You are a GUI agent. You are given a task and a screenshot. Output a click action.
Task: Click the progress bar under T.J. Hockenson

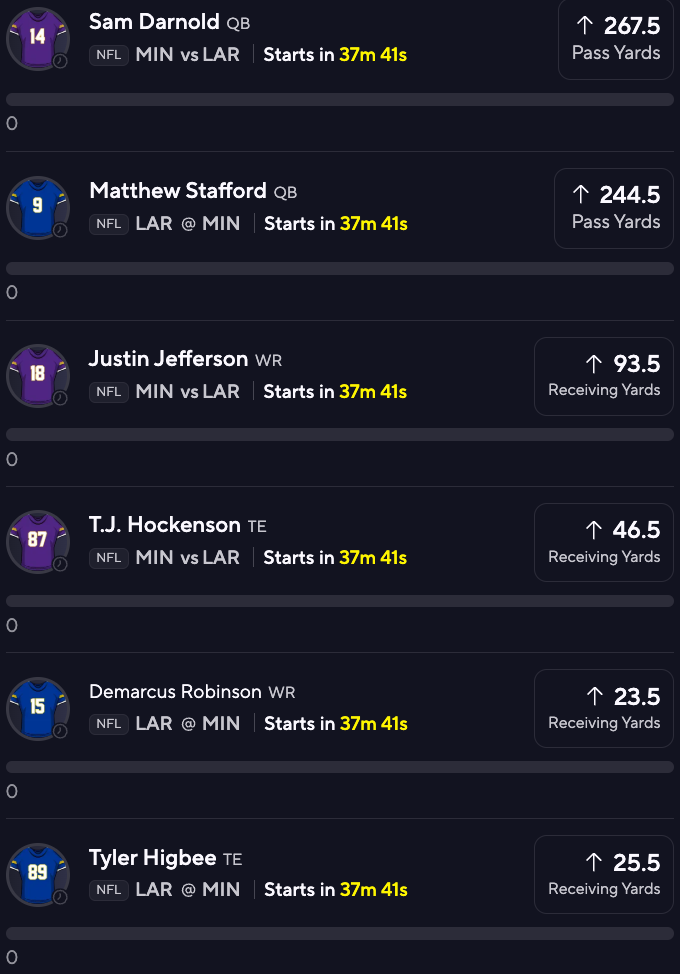coord(340,601)
